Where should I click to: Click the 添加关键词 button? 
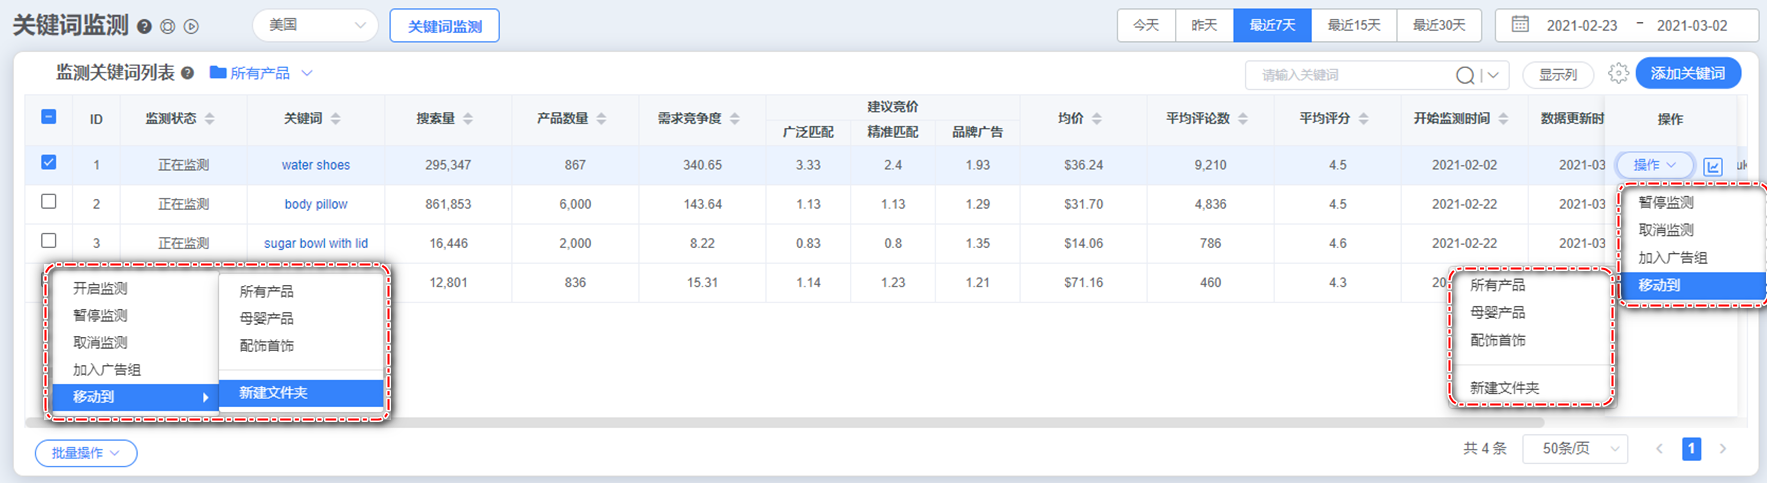point(1687,73)
